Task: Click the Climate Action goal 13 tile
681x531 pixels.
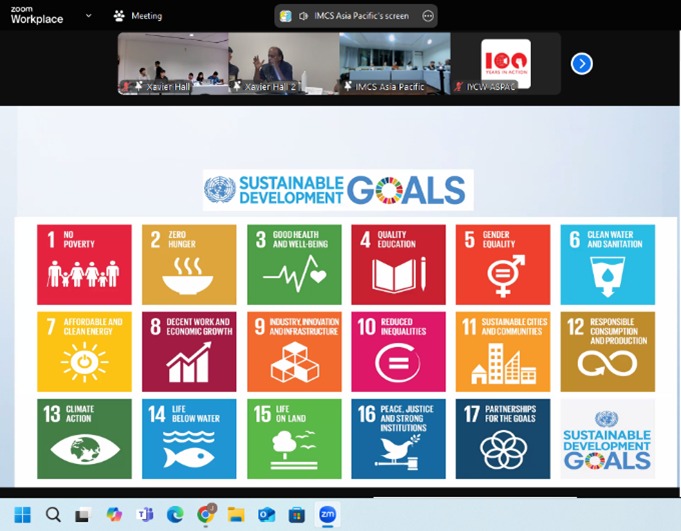Action: pos(84,439)
